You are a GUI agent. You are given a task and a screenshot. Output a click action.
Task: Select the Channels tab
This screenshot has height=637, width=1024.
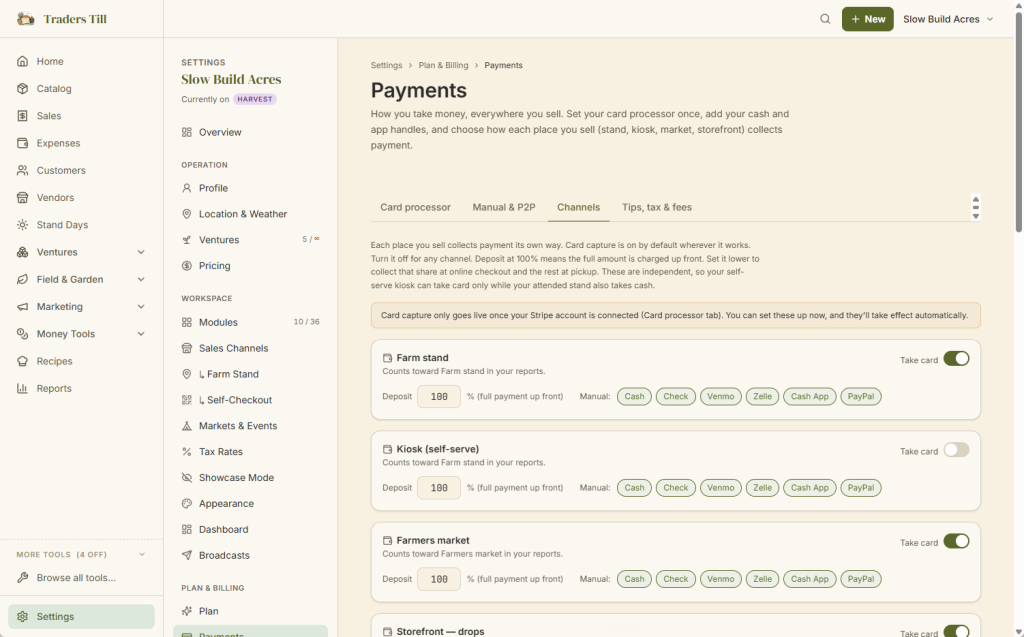point(578,207)
